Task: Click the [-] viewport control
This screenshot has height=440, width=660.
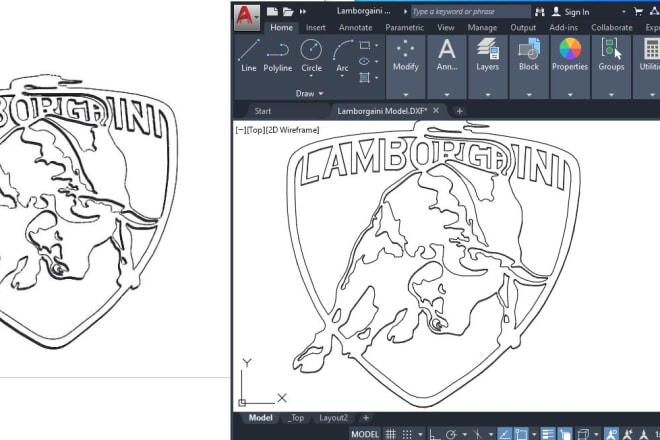Action: tap(241, 130)
